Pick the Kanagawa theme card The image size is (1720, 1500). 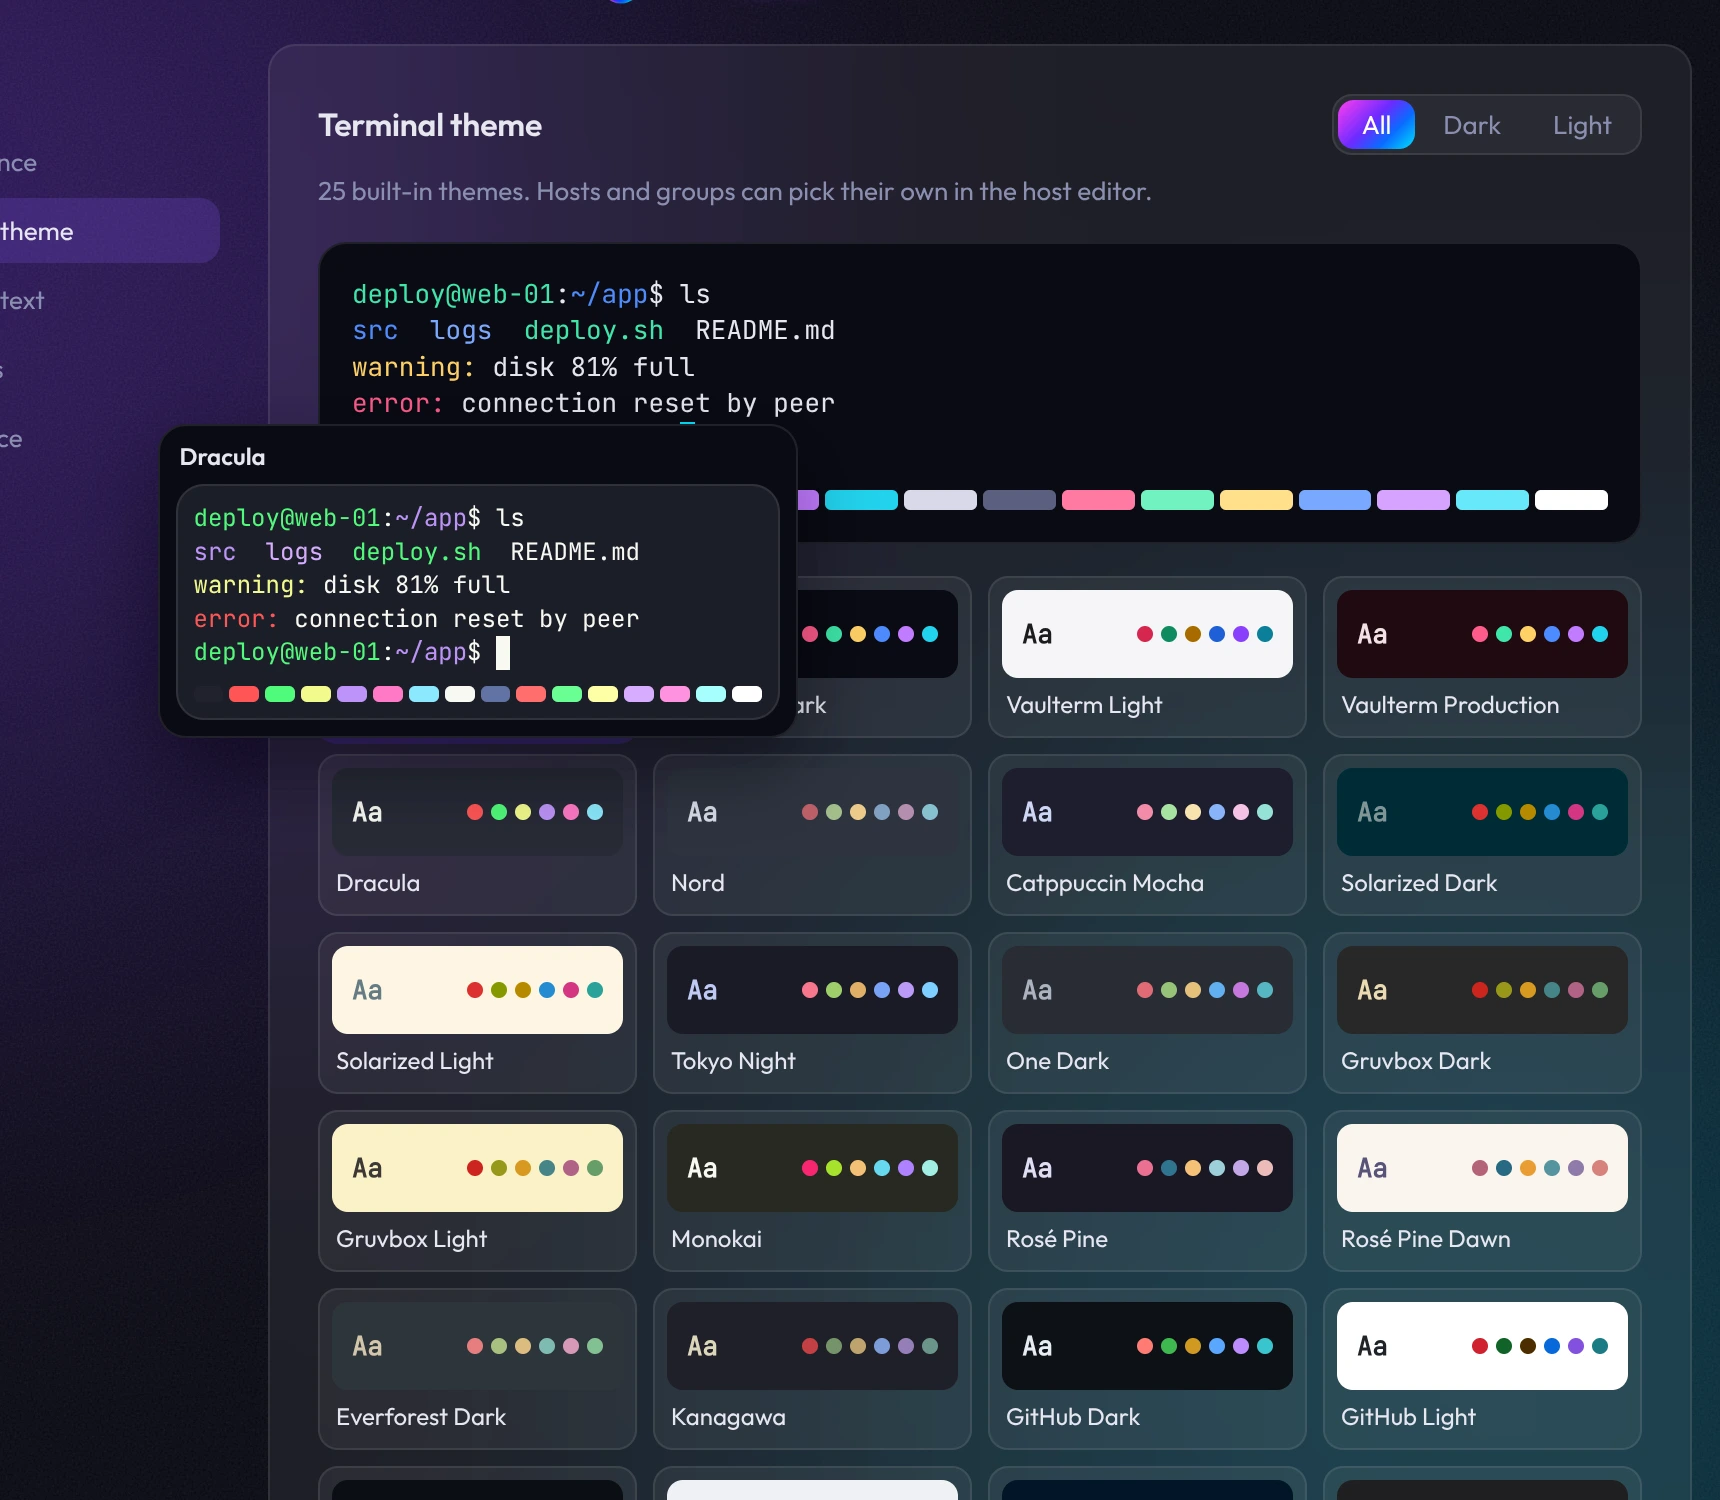click(812, 1369)
